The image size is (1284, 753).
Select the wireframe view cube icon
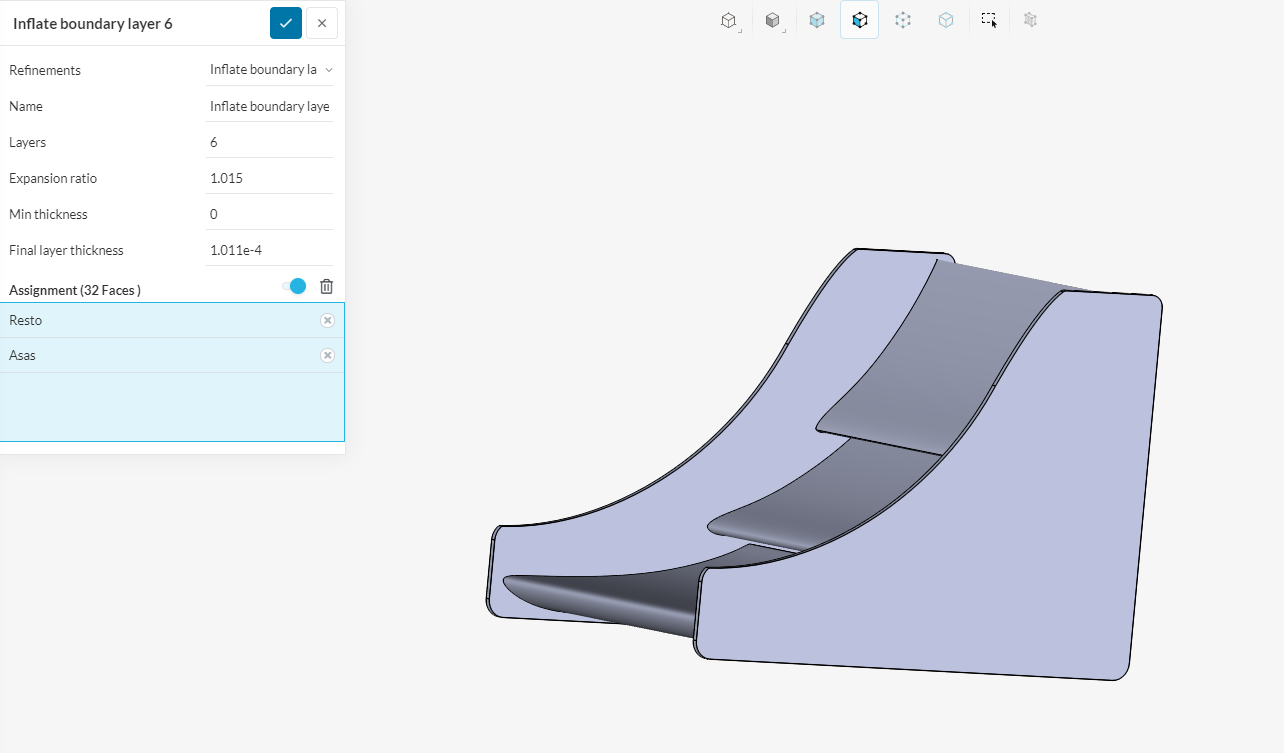728,20
